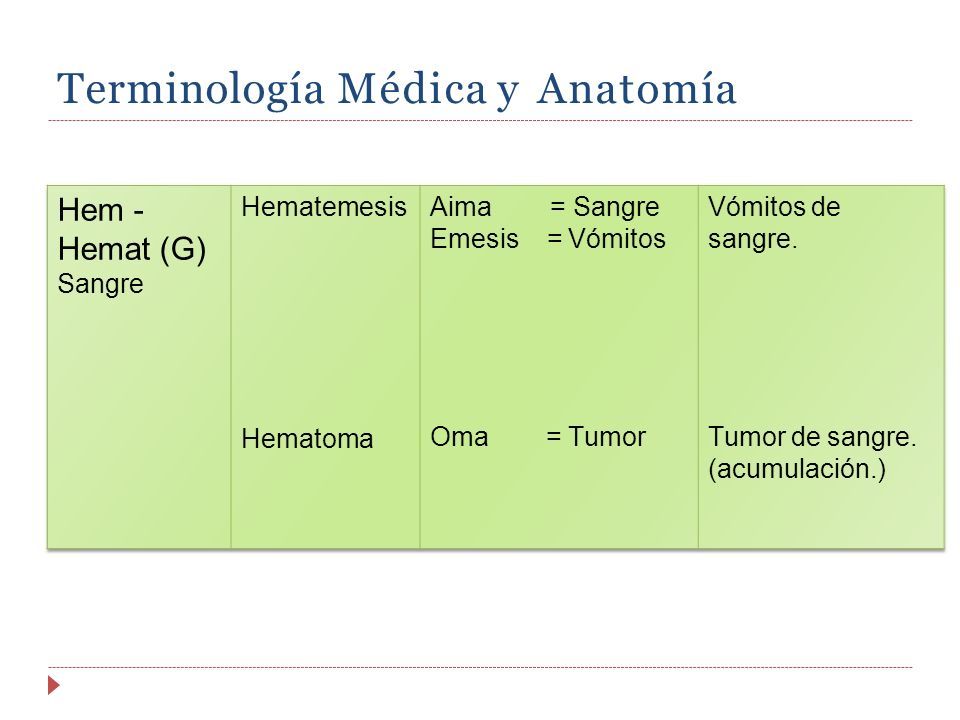This screenshot has width=960, height=720.
Task: Click the dashed red line near the bottom
Action: [480, 667]
